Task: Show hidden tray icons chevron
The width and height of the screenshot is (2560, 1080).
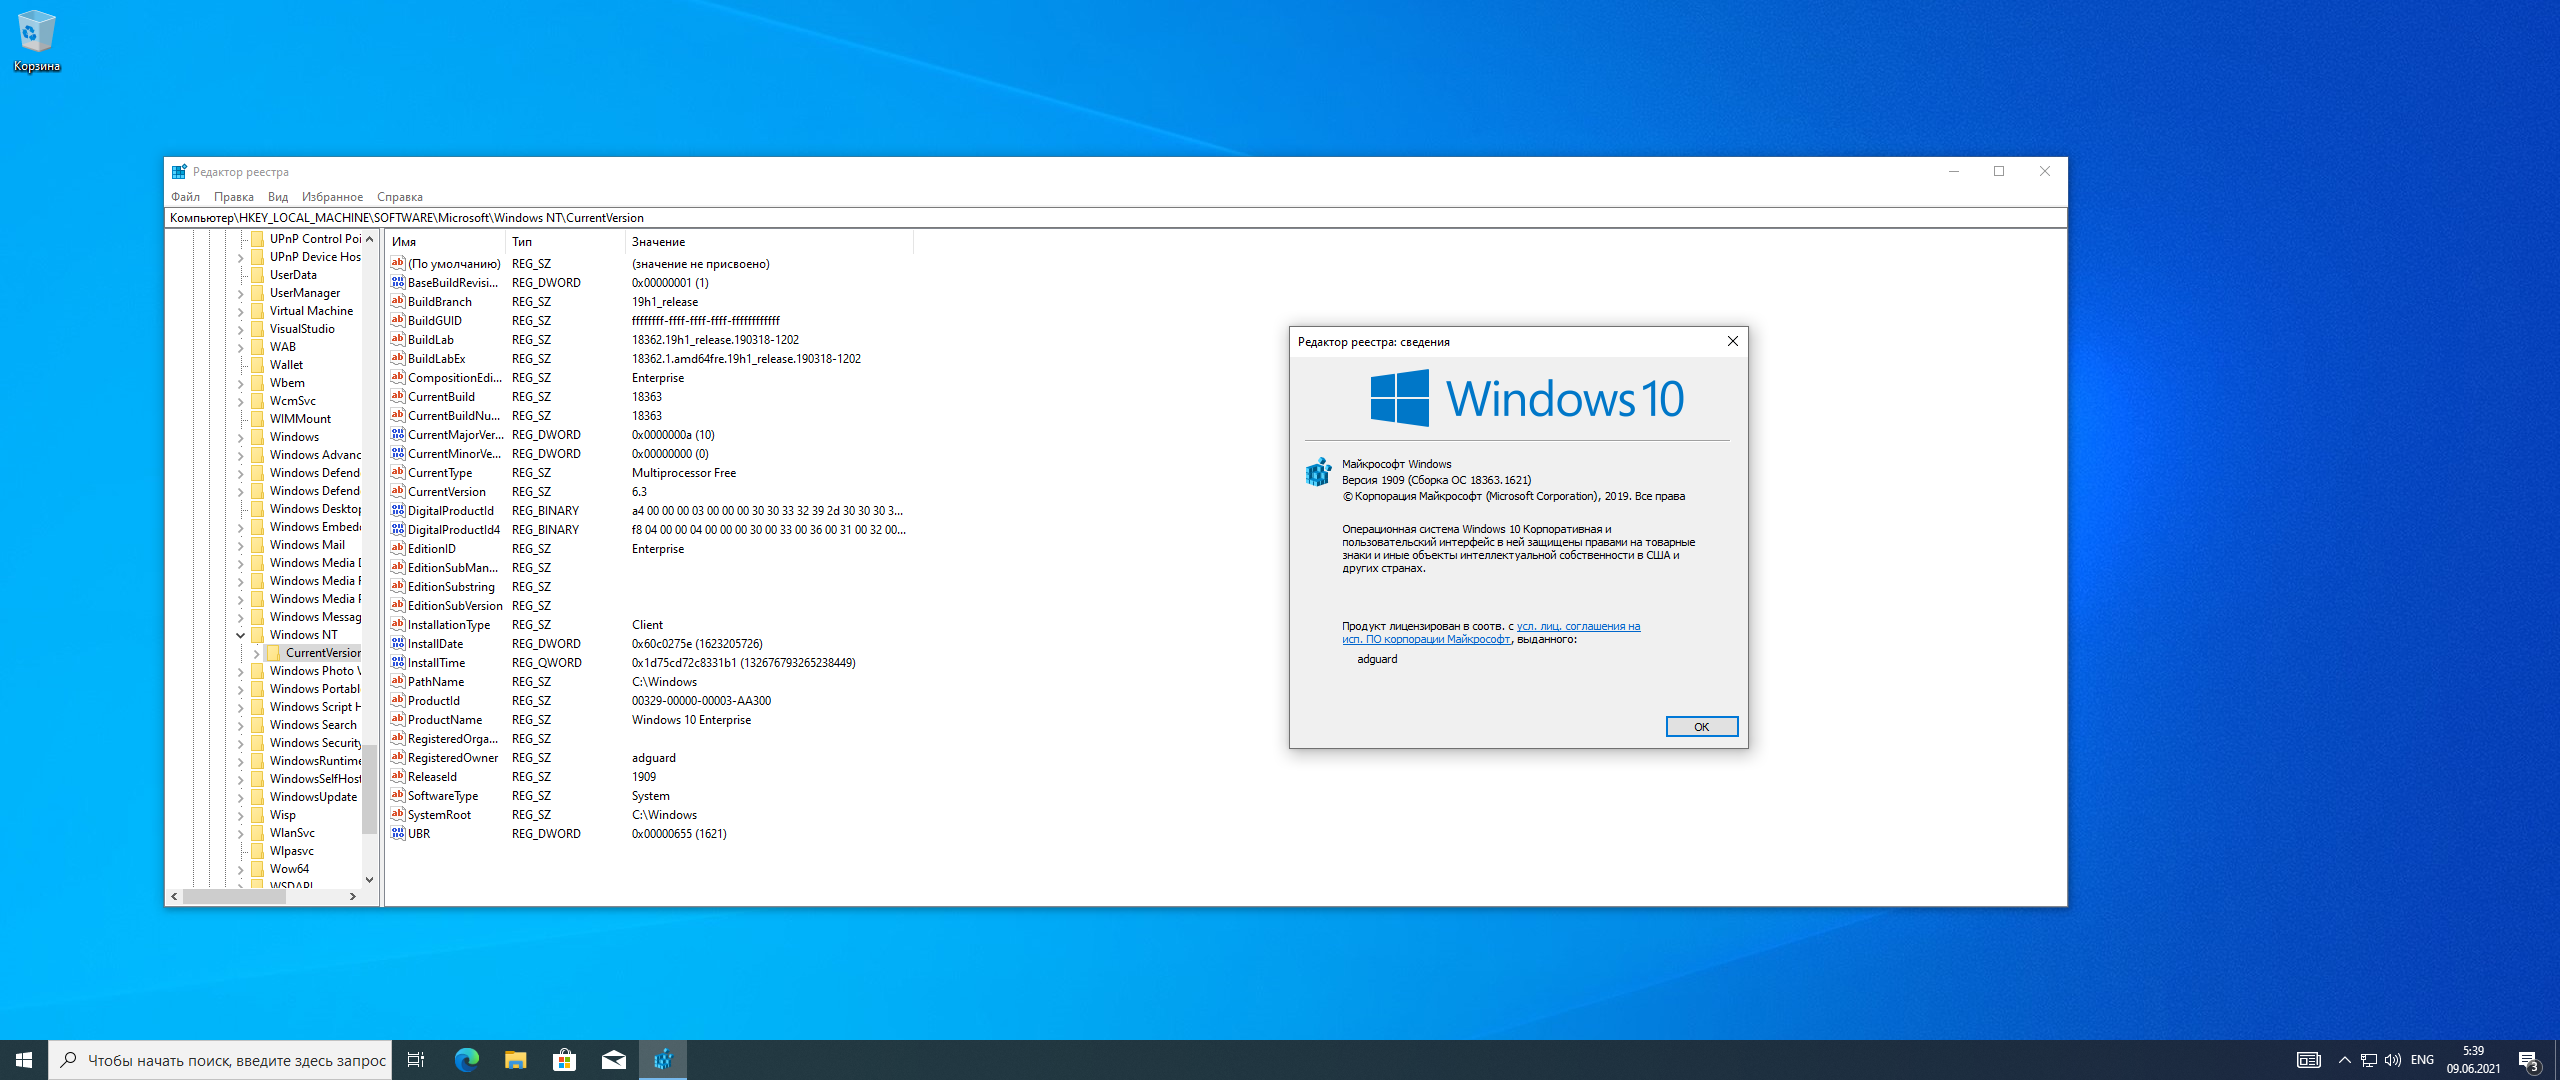Action: [x=2345, y=1060]
